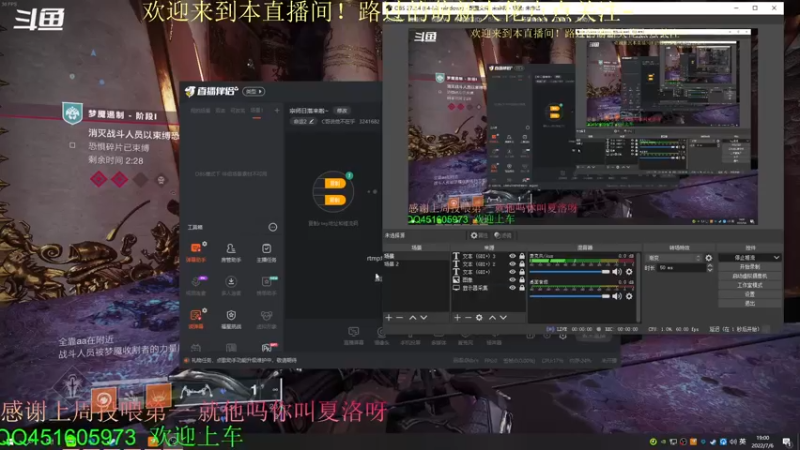Increase transition duration with up arrow
Viewport: 800px width, 450px height.
tap(710, 265)
